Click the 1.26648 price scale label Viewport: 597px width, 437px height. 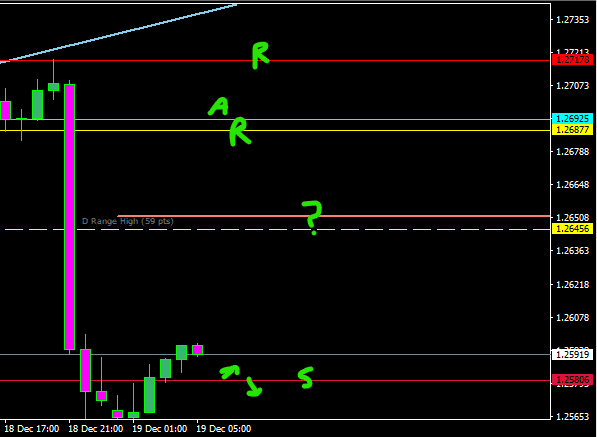tap(572, 185)
